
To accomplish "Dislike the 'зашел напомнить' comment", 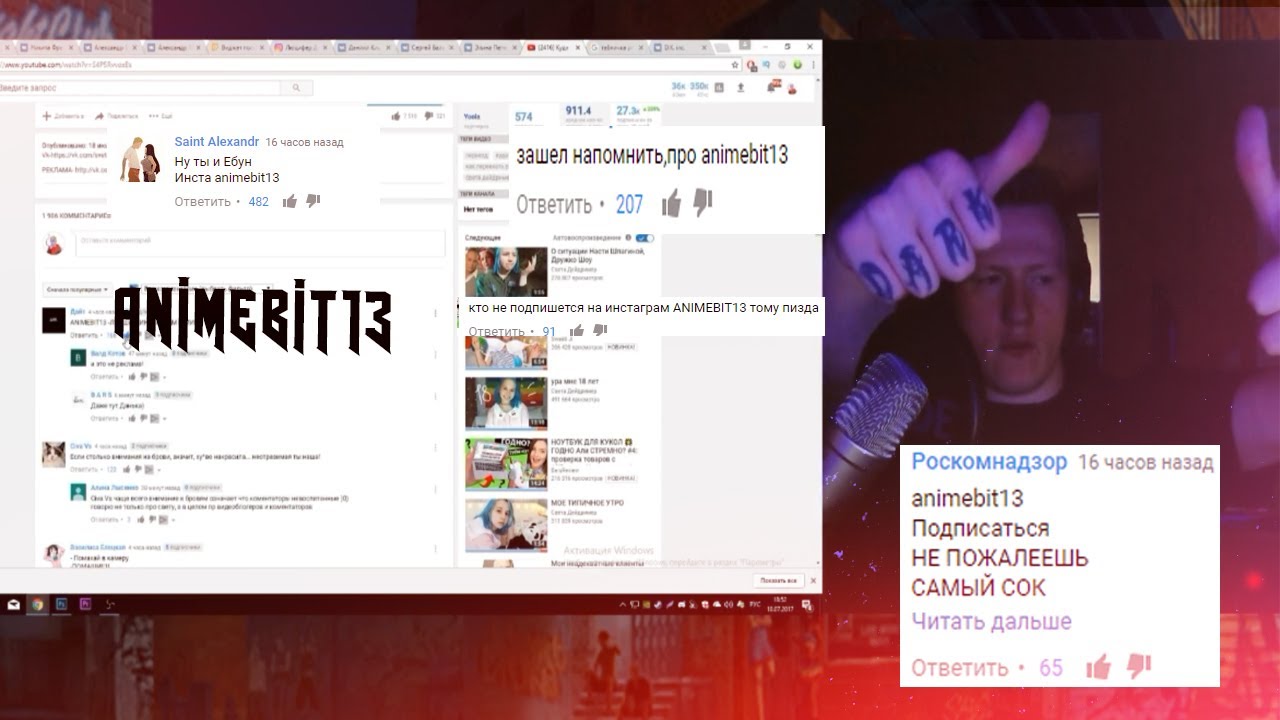I will point(703,204).
